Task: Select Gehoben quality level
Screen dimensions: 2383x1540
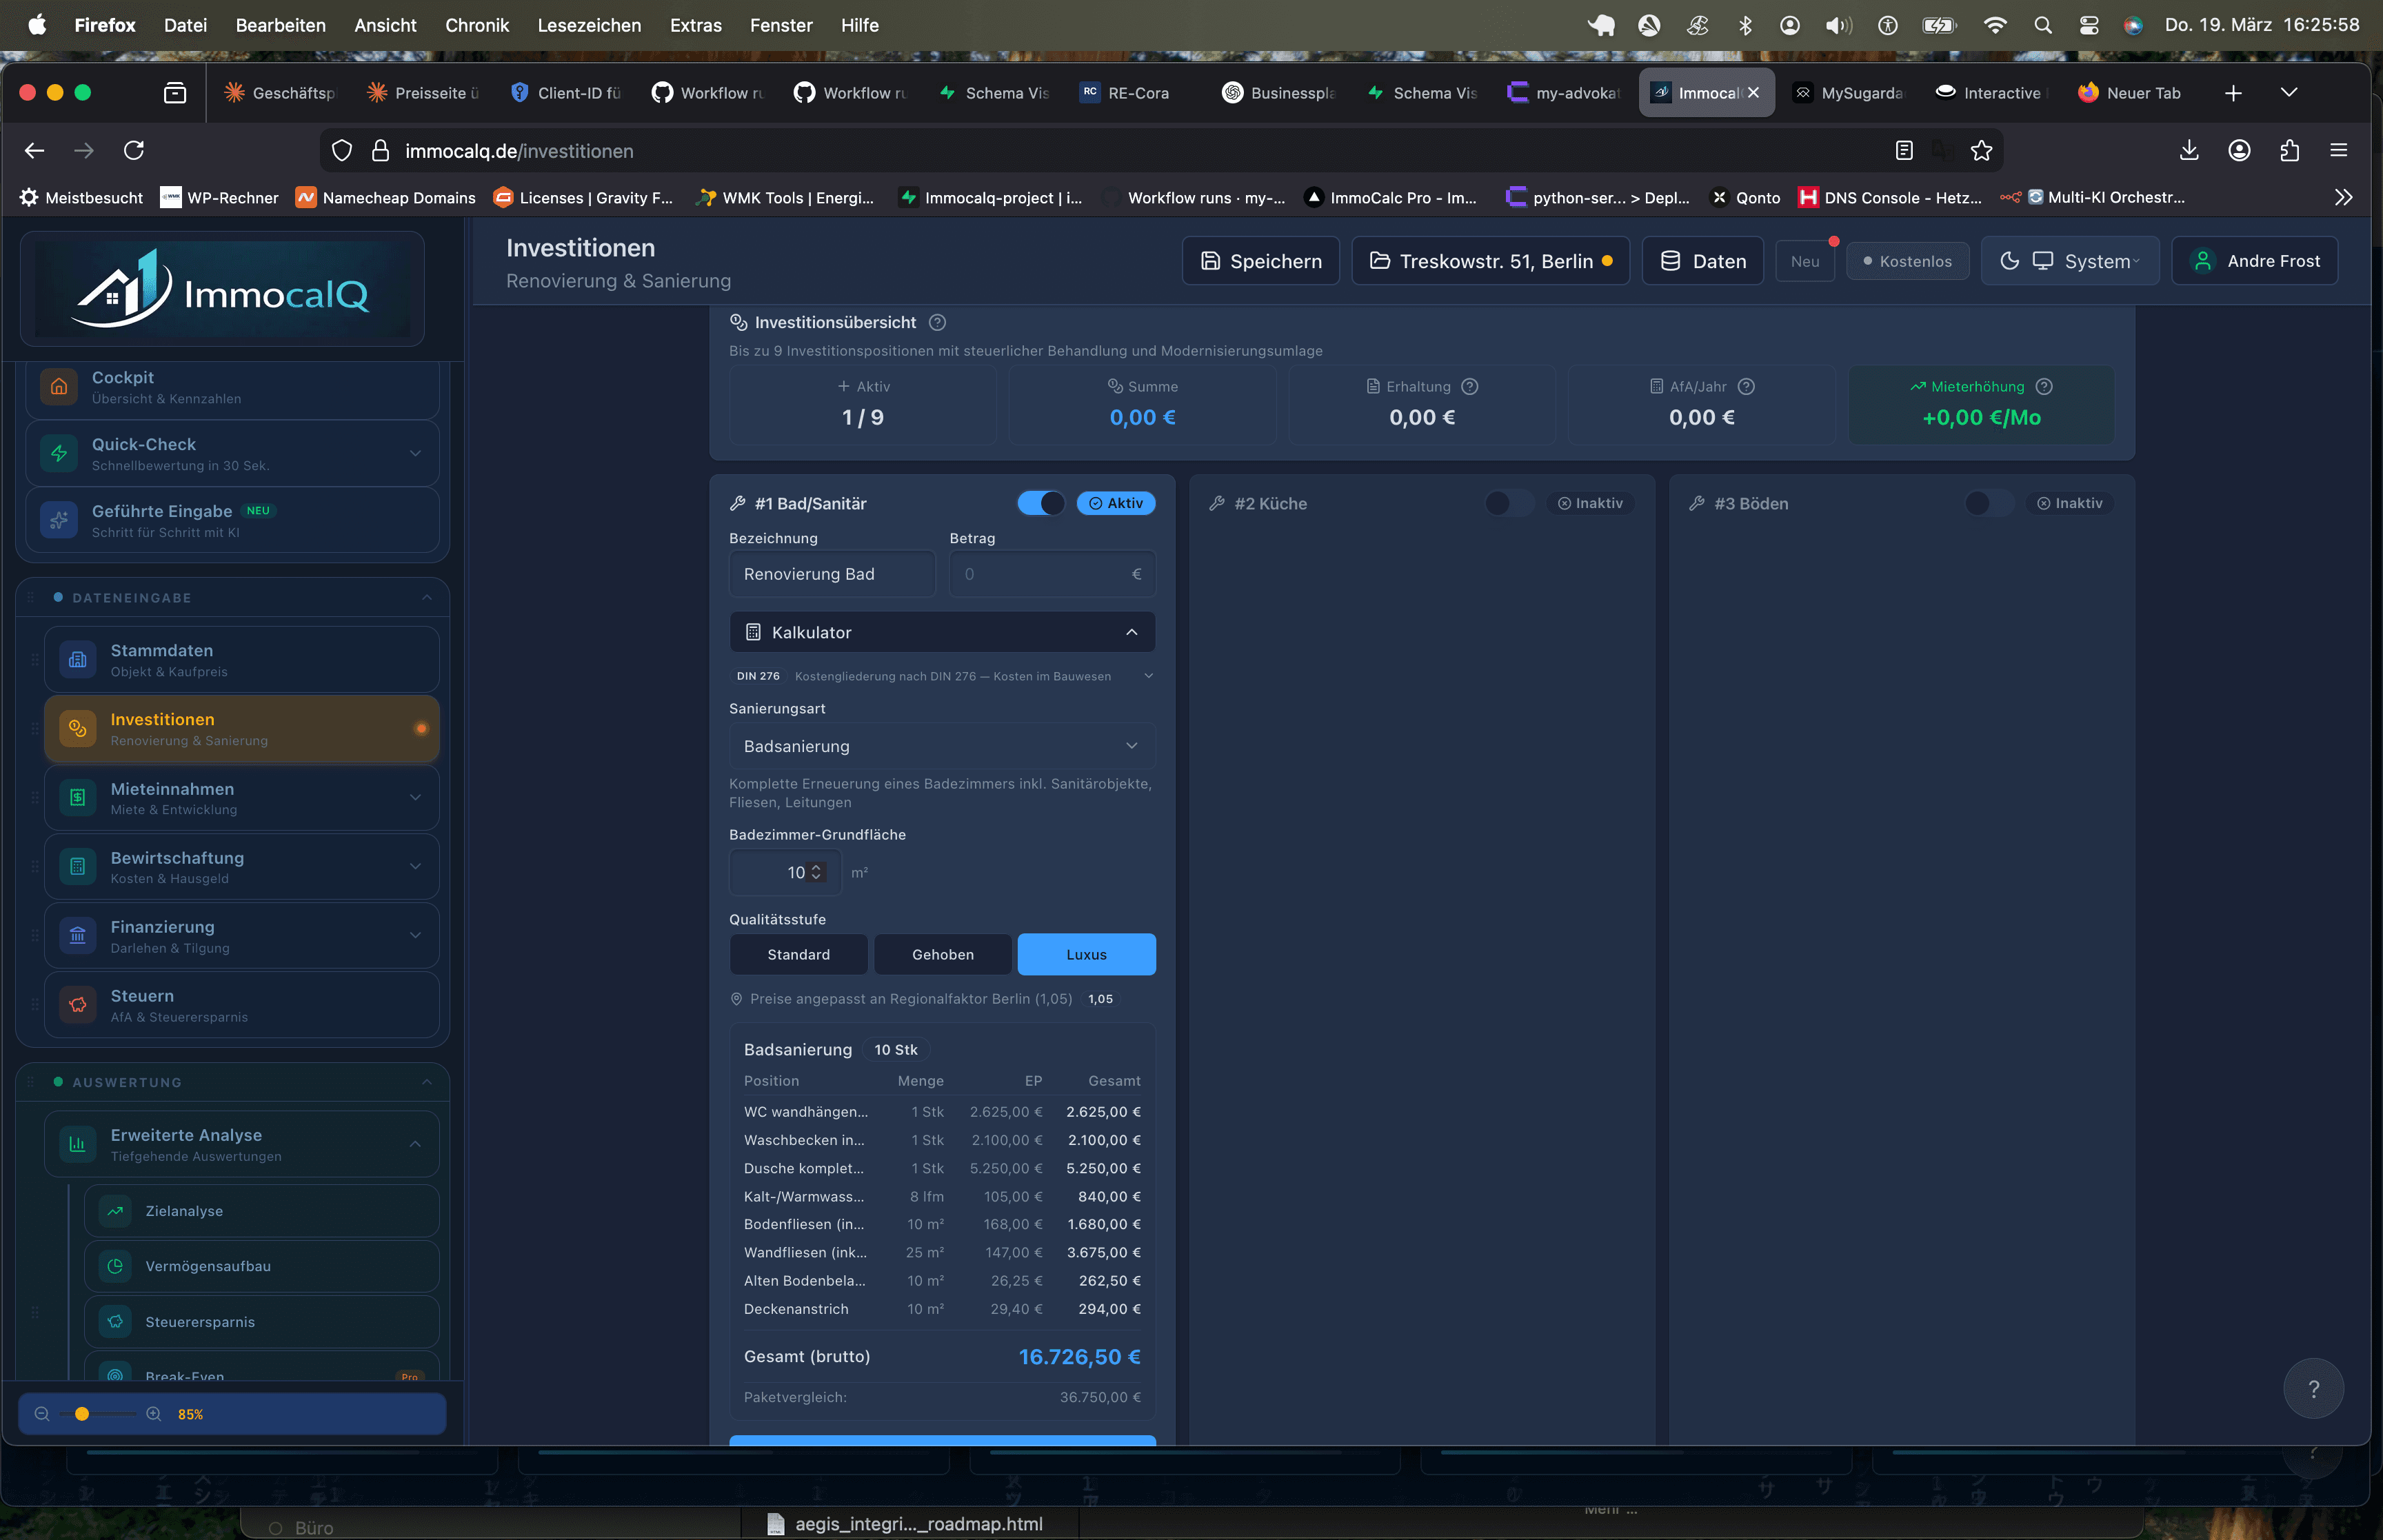Action: (942, 954)
